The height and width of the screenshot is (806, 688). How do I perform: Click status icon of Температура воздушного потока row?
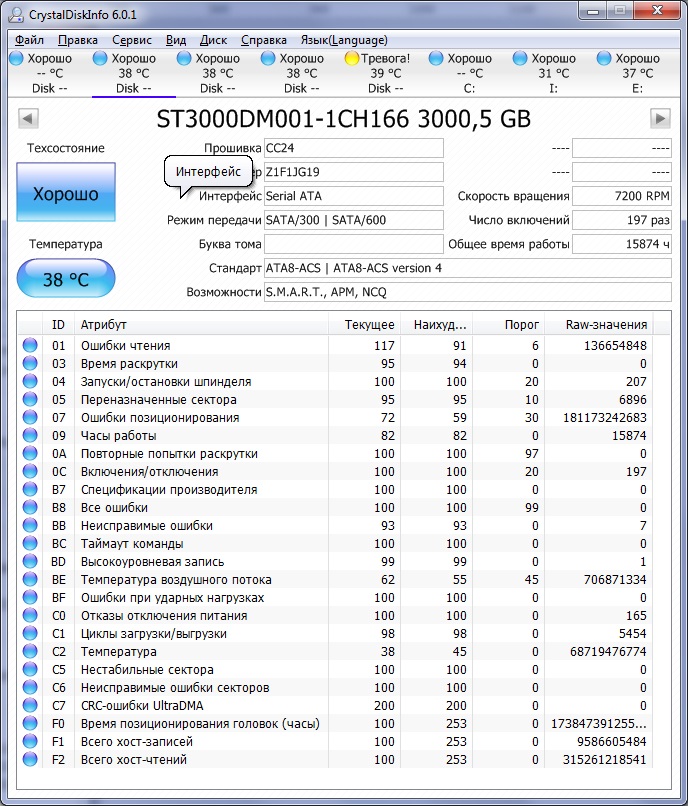30,579
